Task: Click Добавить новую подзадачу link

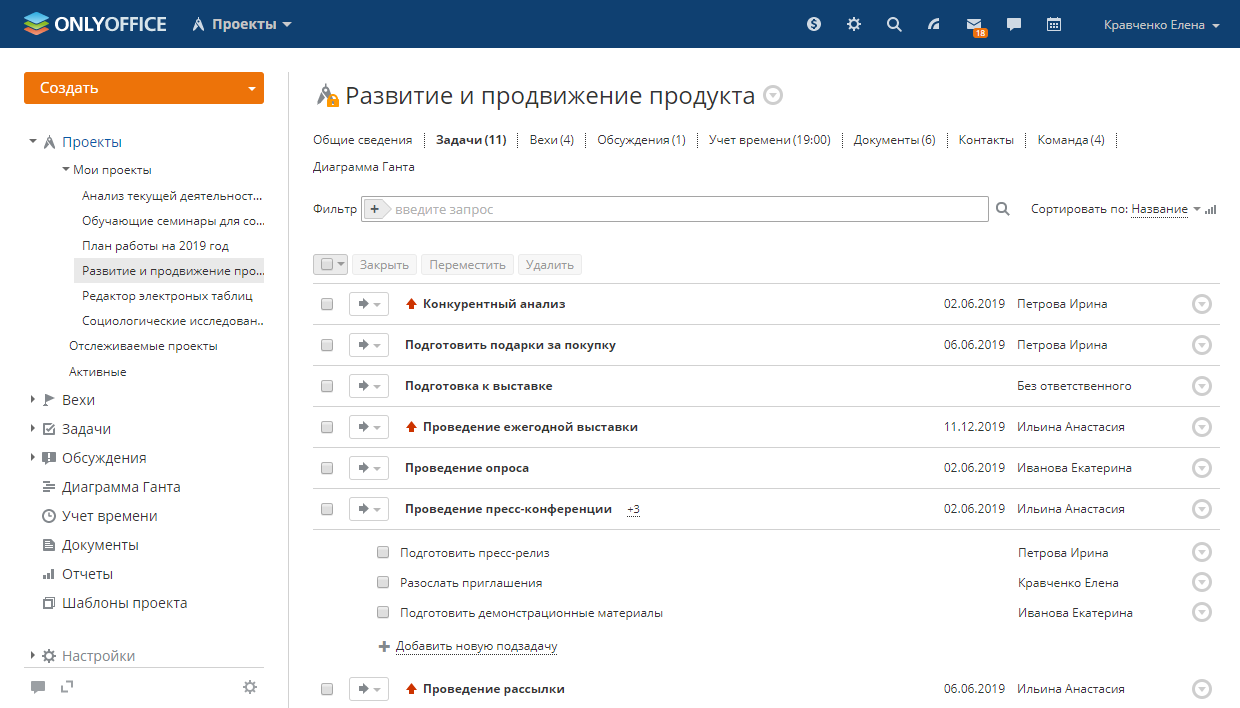Action: pyautogui.click(x=476, y=646)
